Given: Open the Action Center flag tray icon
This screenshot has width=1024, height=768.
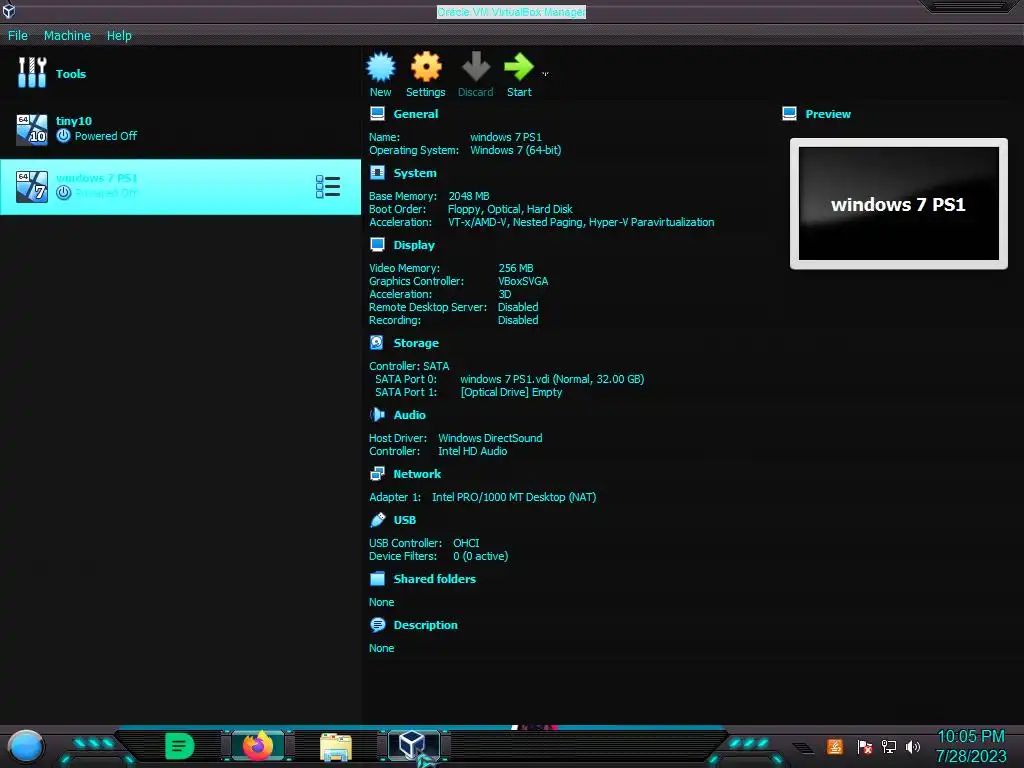Looking at the screenshot, I should 865,747.
